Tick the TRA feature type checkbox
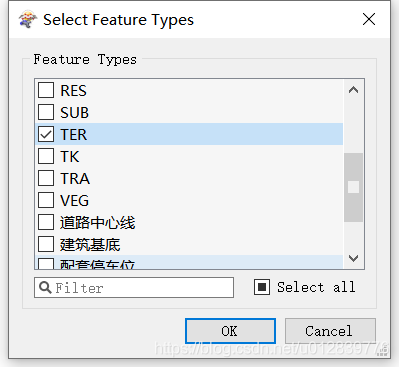The image size is (399, 367). pos(46,178)
